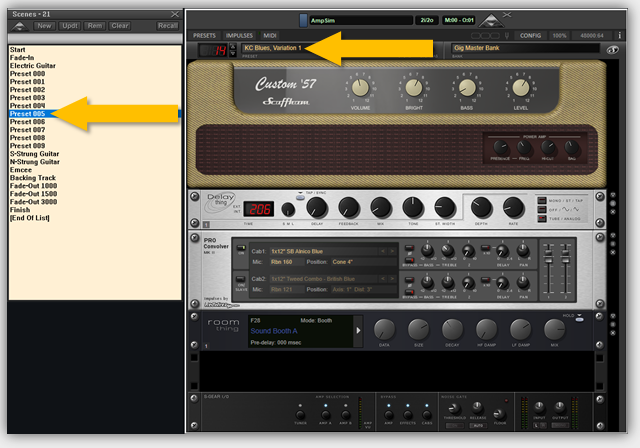This screenshot has height=448, width=640.
Task: Click the eye icon beside the bank field
Action: tap(612, 48)
